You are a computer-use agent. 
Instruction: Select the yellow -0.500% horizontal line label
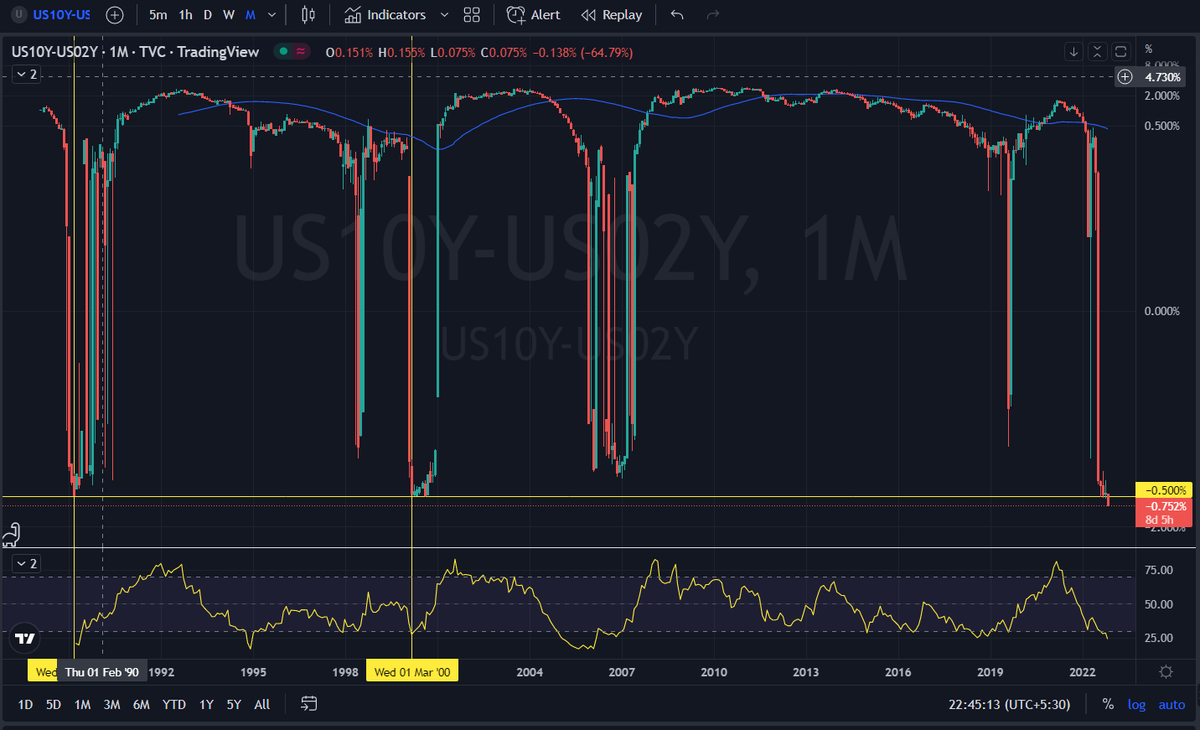[x=1163, y=490]
